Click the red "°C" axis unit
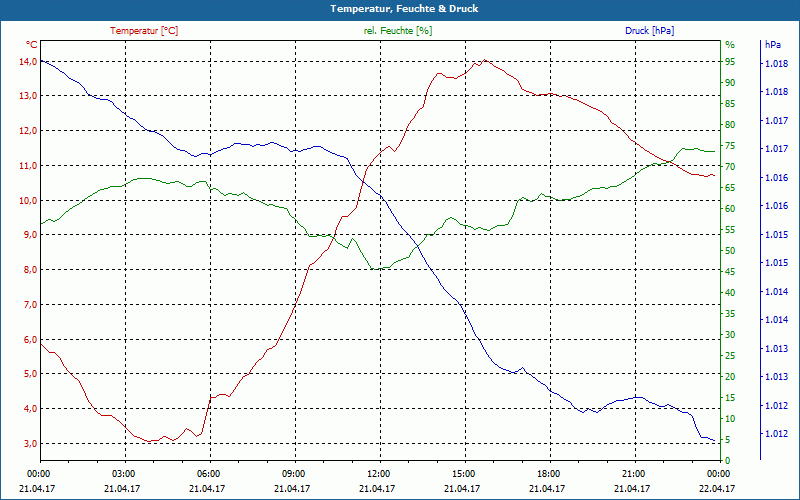The width and height of the screenshot is (800, 500). tap(32, 45)
